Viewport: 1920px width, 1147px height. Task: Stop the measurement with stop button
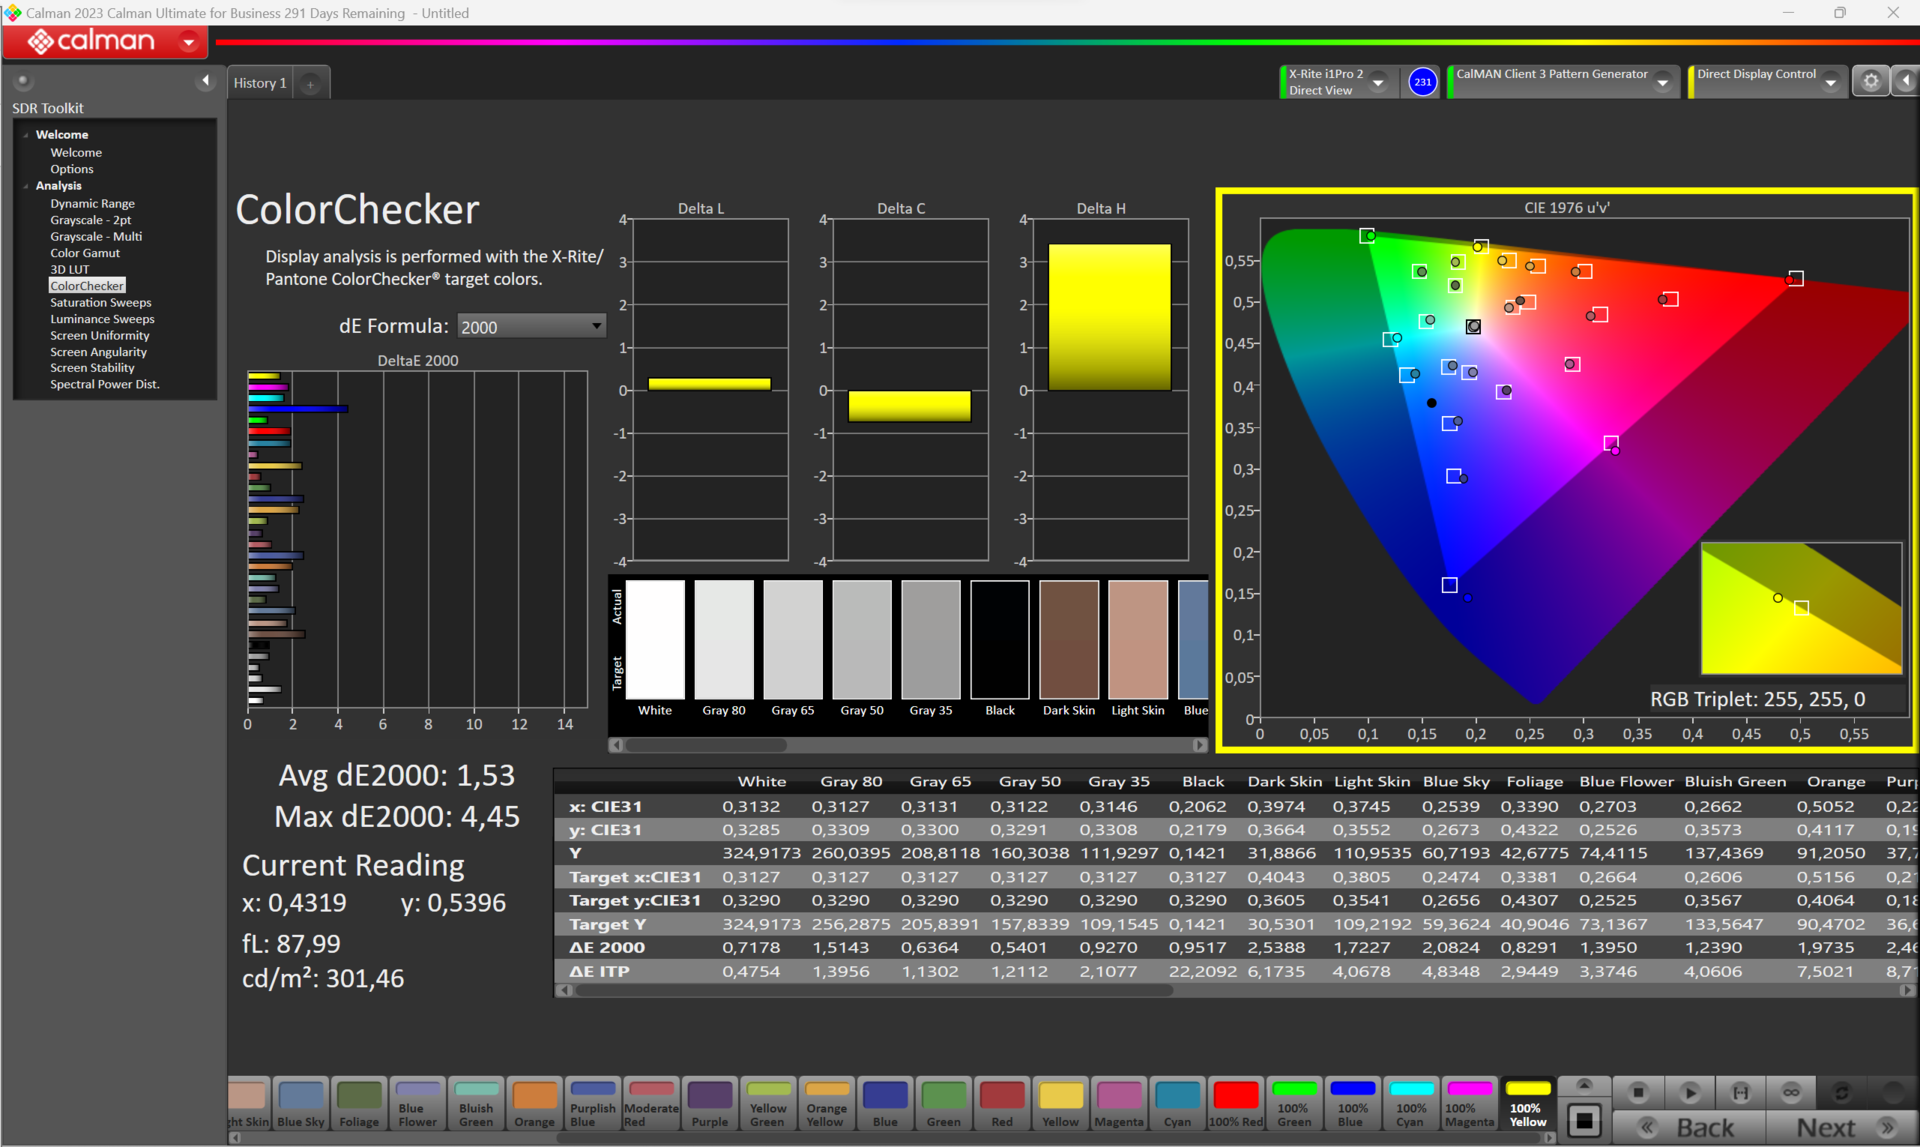[x=1638, y=1092]
